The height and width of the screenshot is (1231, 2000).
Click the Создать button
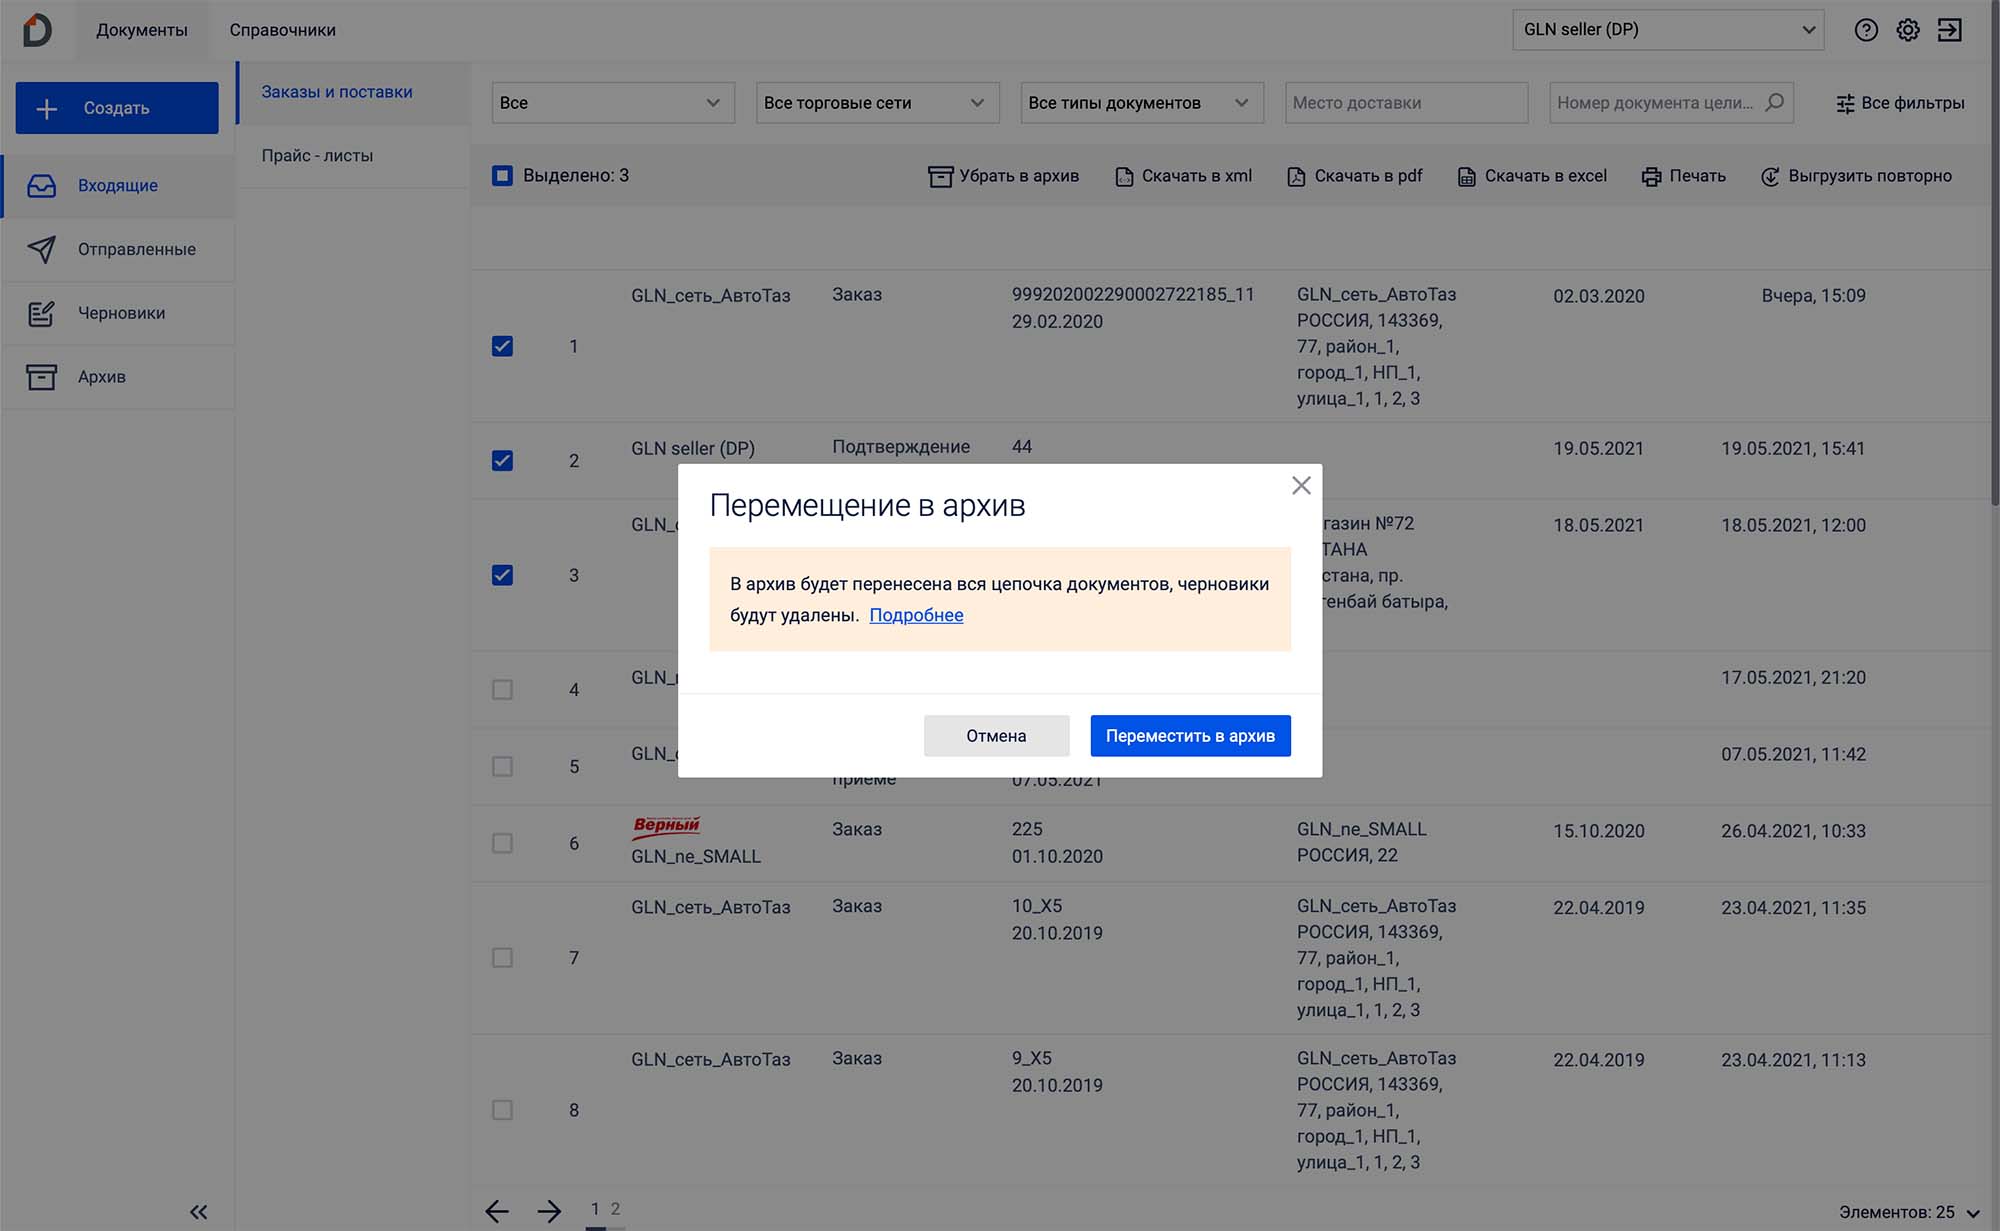[117, 108]
